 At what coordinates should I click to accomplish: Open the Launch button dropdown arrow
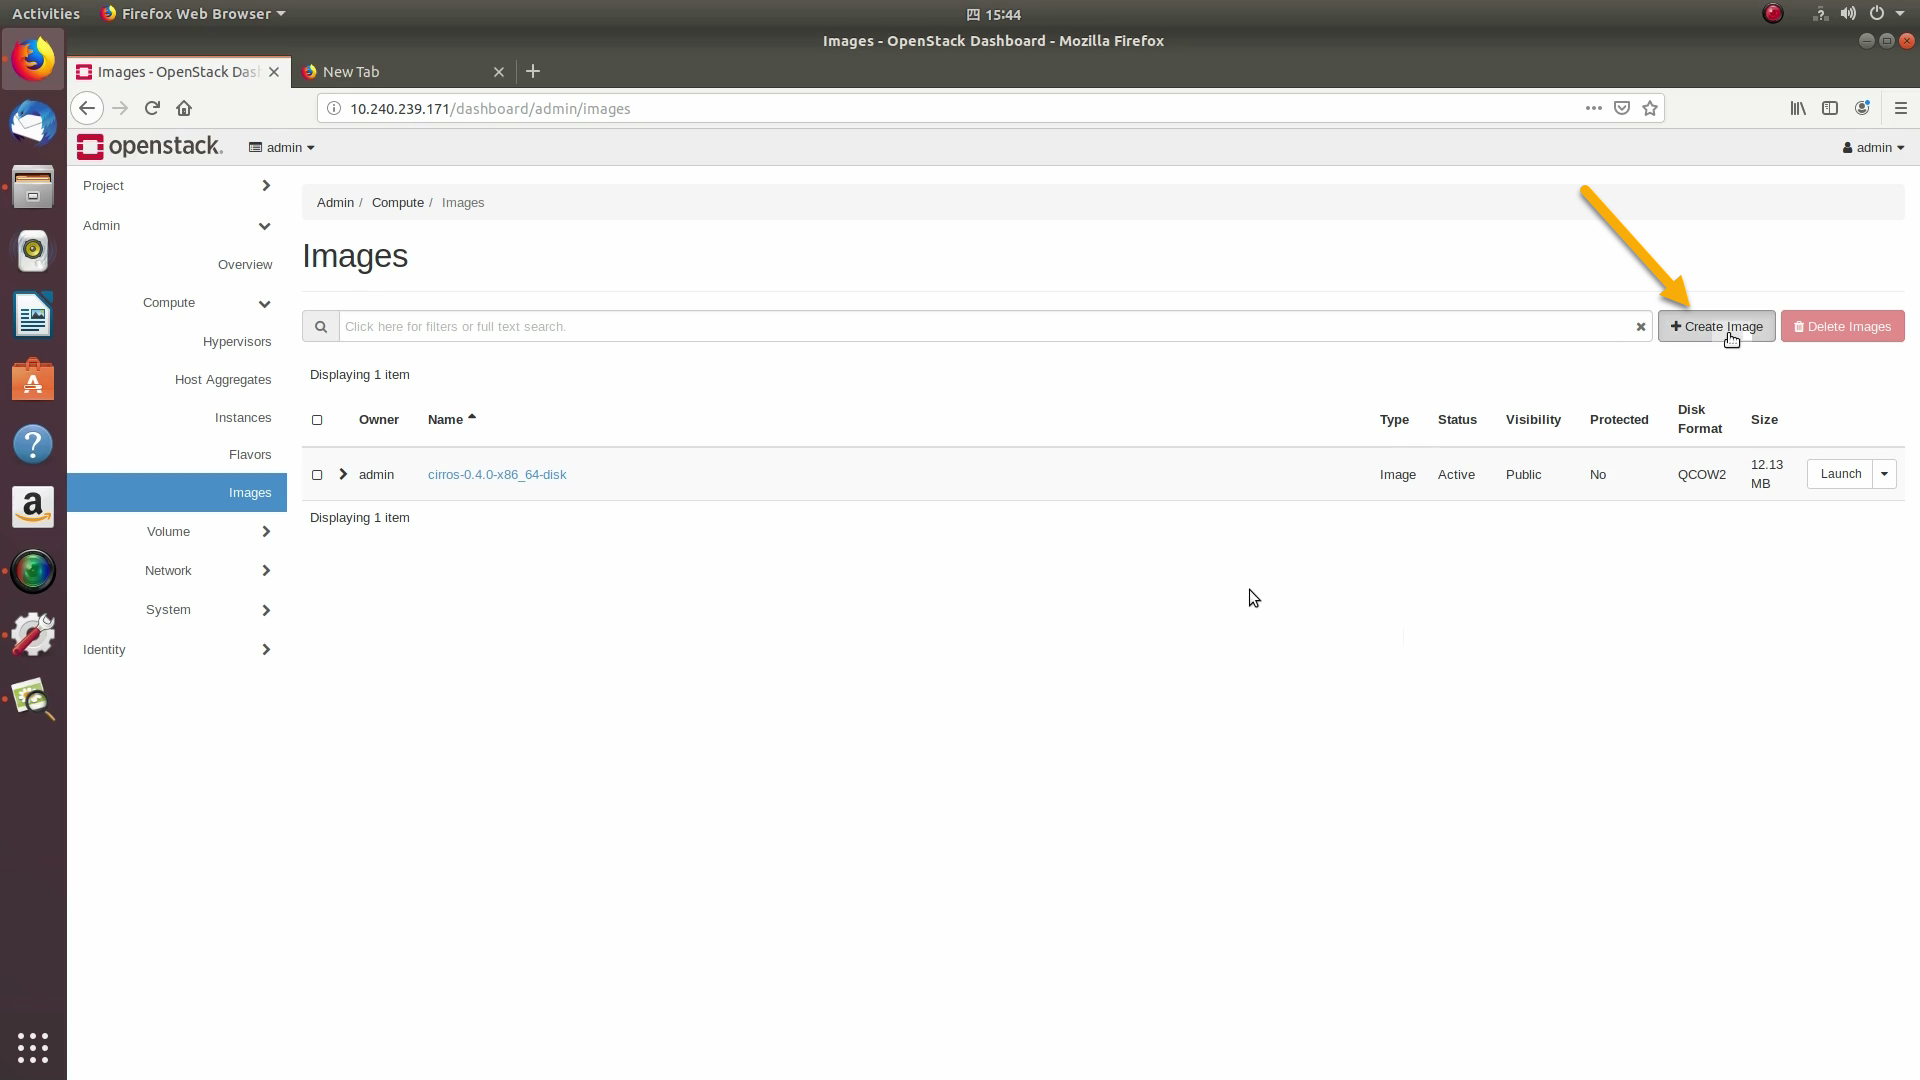tap(1884, 474)
